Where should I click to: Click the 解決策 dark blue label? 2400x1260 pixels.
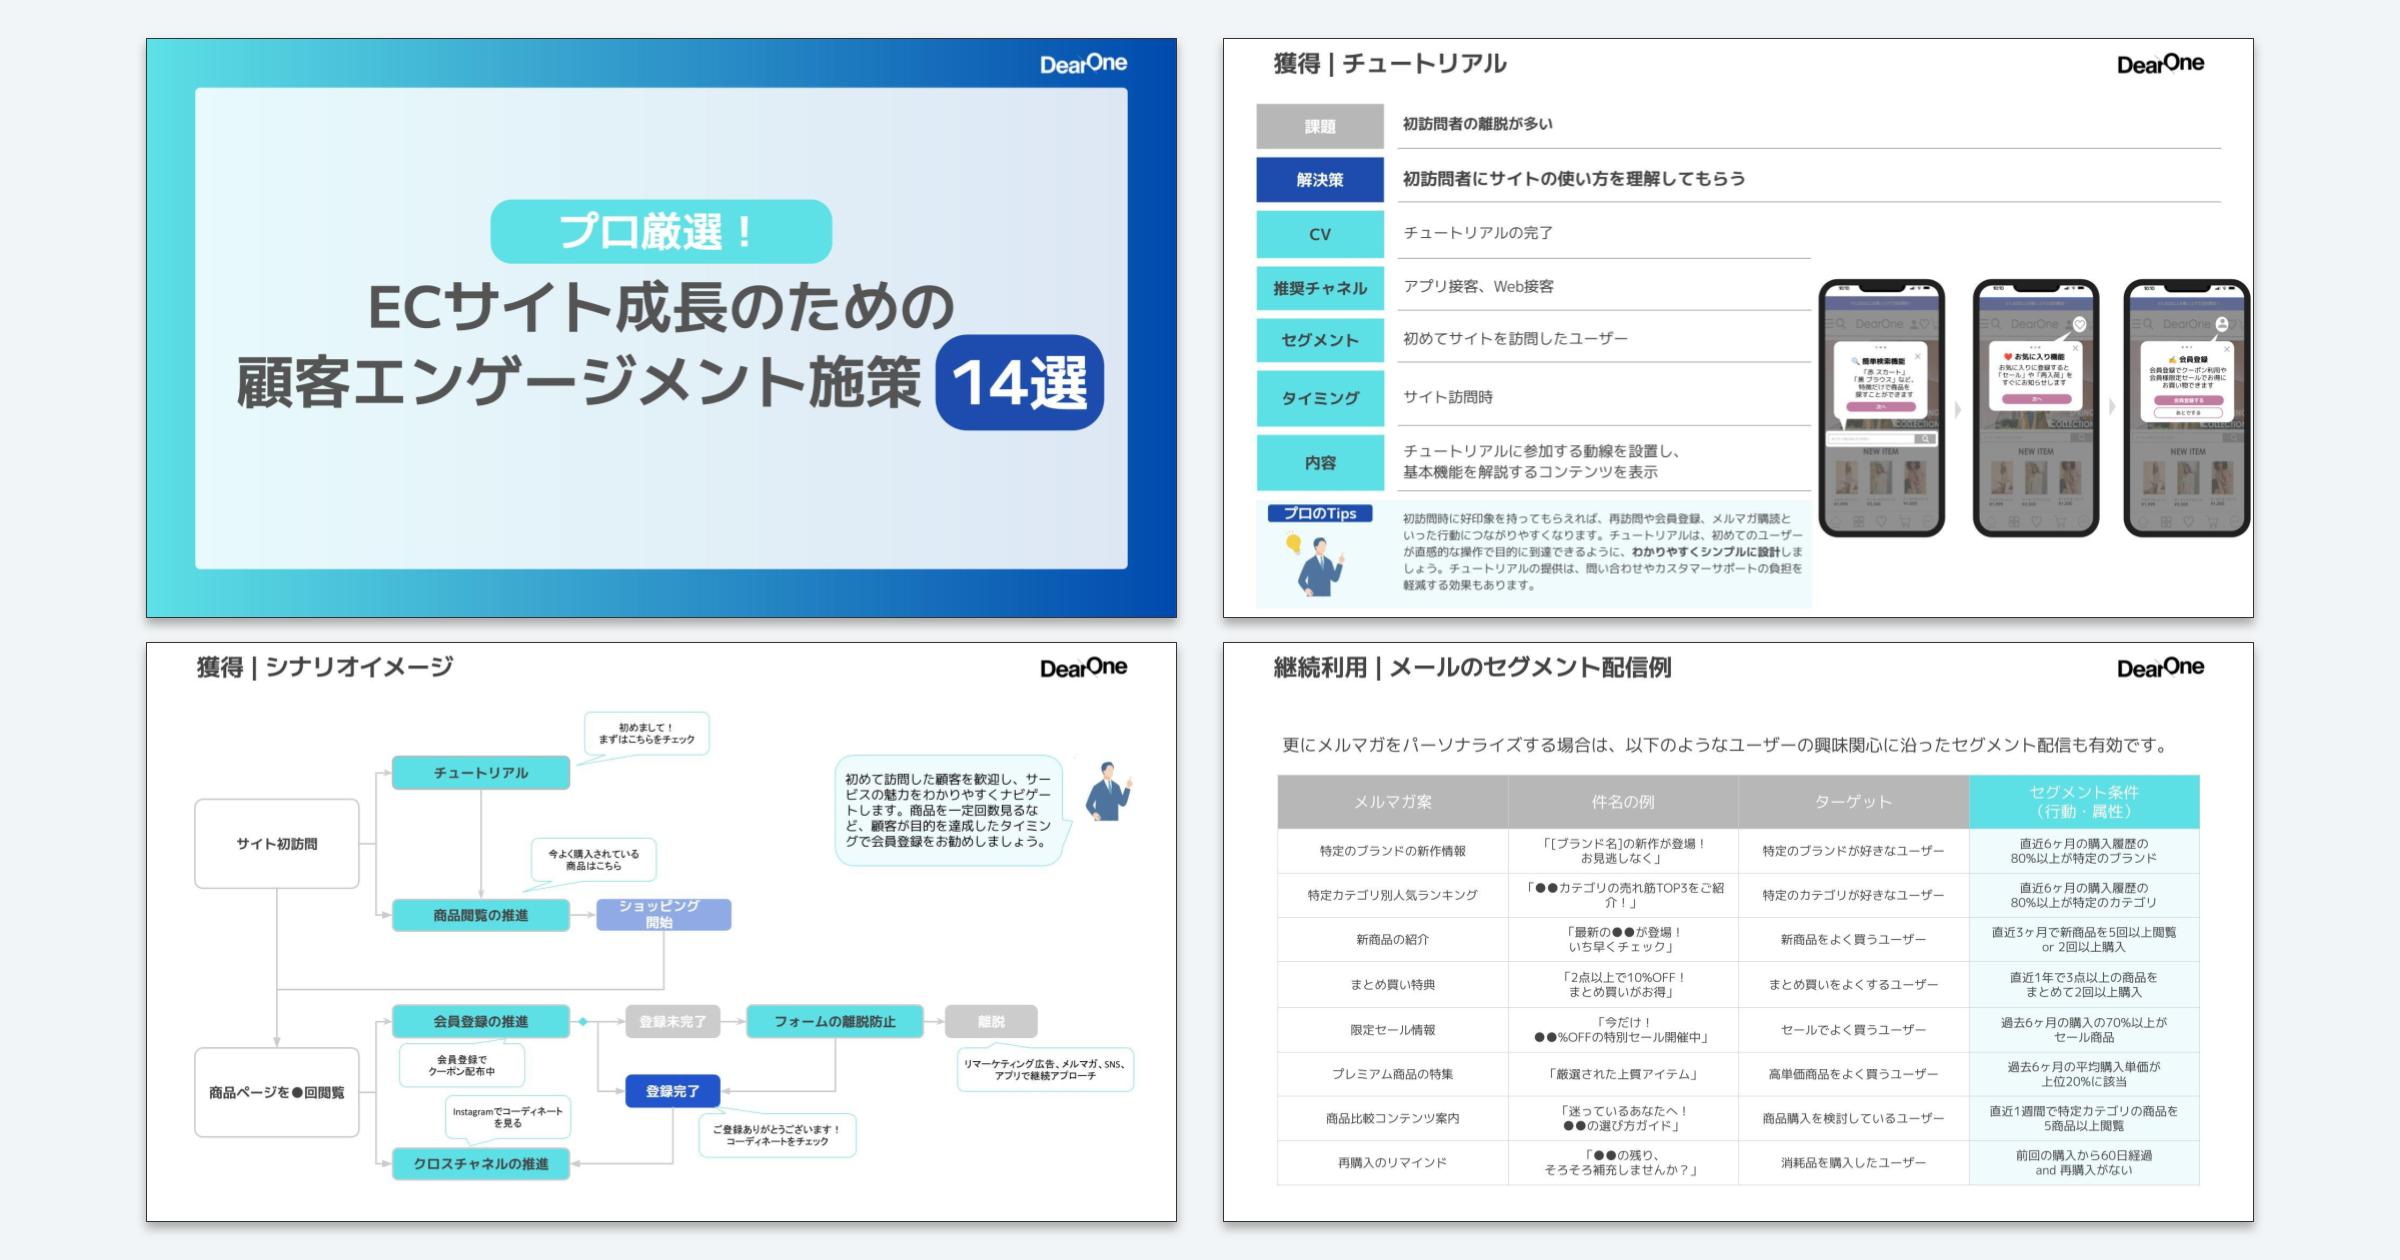1319,180
